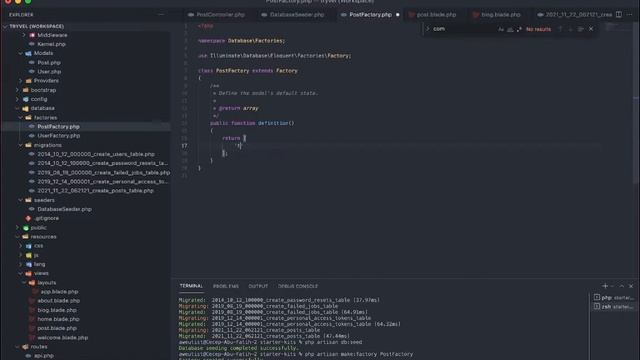Go to next match arrow in find widget
Screen dimensions: 640x360
pyautogui.click(x=570, y=29)
